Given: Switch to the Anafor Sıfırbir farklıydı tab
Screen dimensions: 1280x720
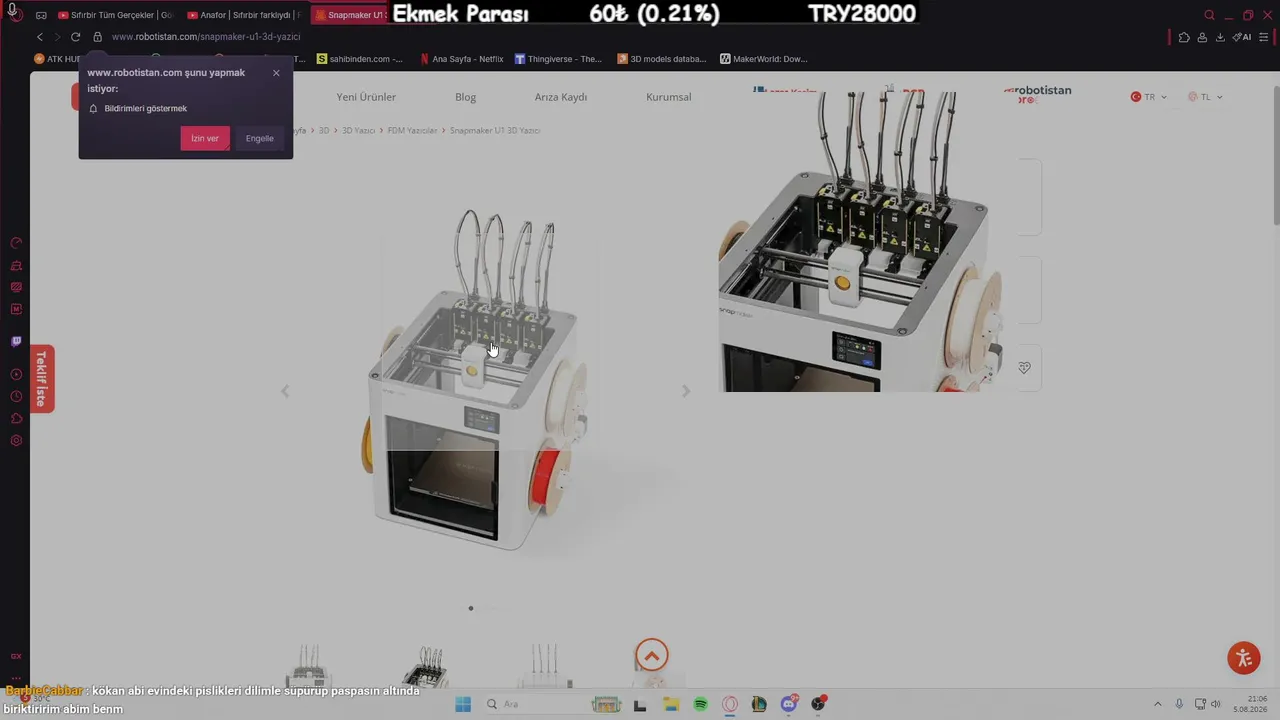Looking at the screenshot, I should point(244,15).
